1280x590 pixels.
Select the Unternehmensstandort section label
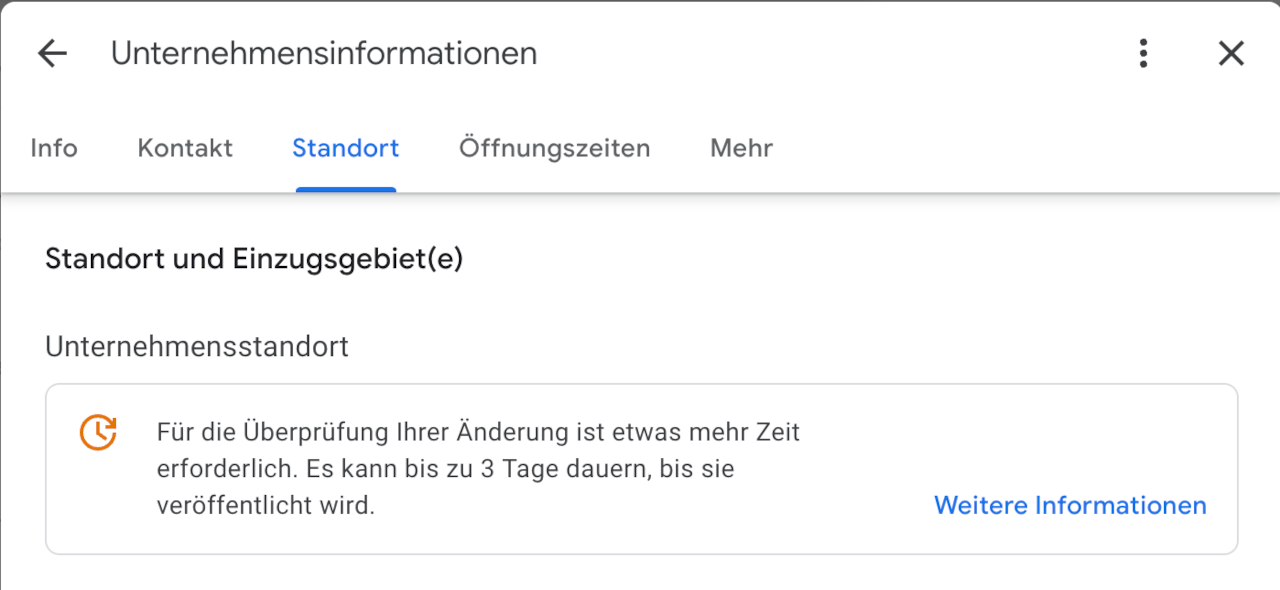[197, 347]
